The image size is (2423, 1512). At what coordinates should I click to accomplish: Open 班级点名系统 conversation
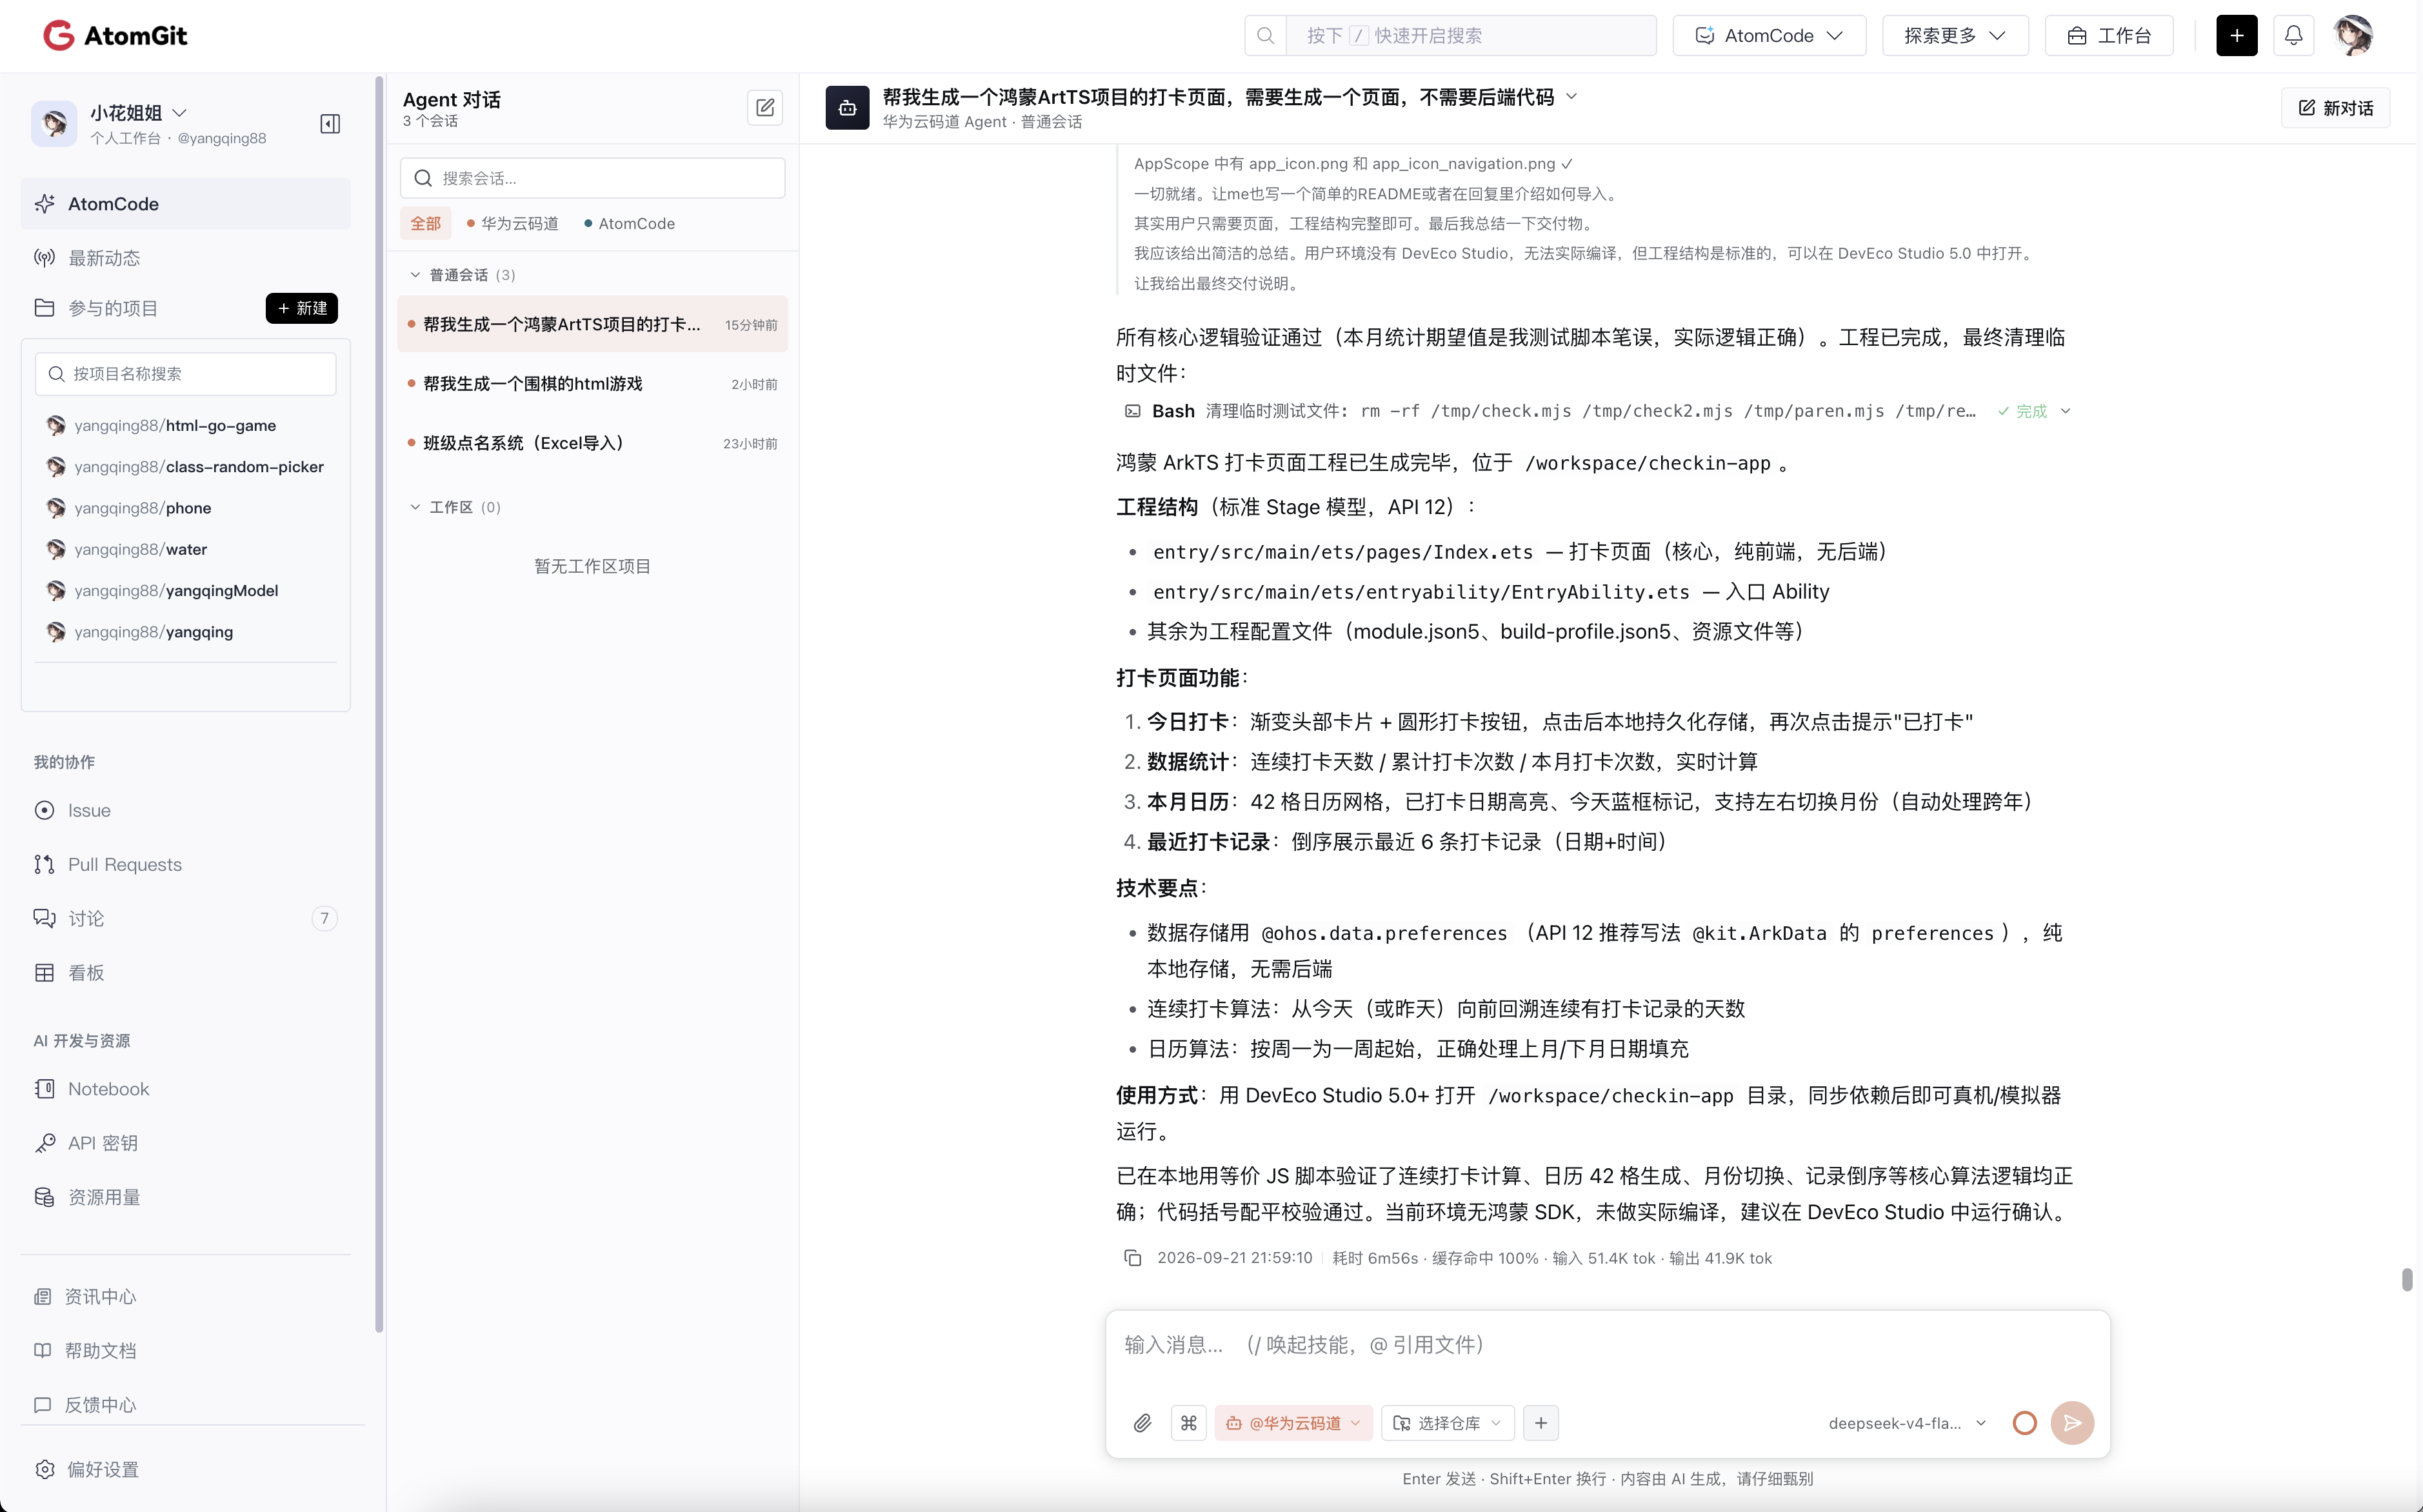pos(592,443)
